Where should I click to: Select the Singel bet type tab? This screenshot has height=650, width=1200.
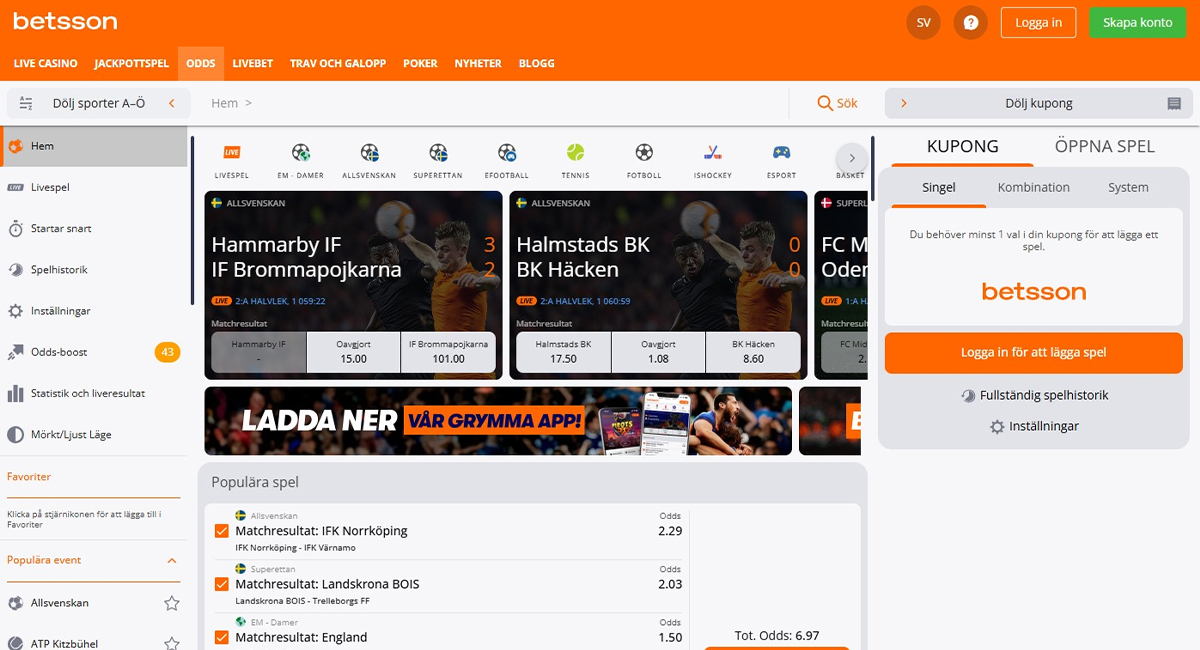point(939,187)
